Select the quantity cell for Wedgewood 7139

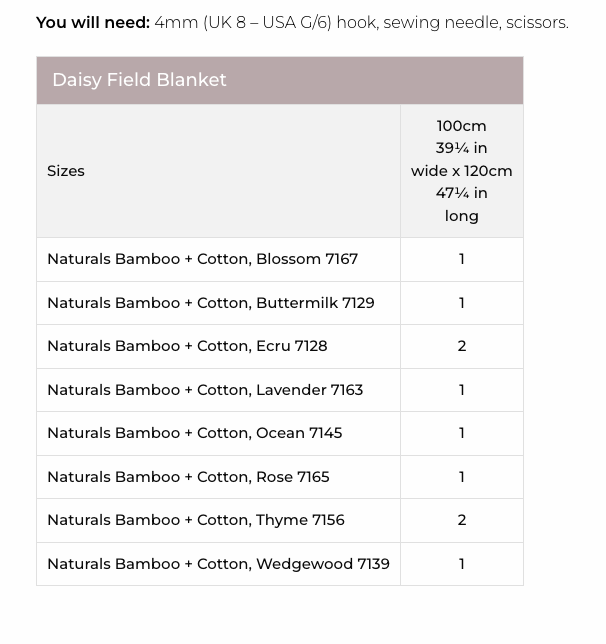(461, 564)
